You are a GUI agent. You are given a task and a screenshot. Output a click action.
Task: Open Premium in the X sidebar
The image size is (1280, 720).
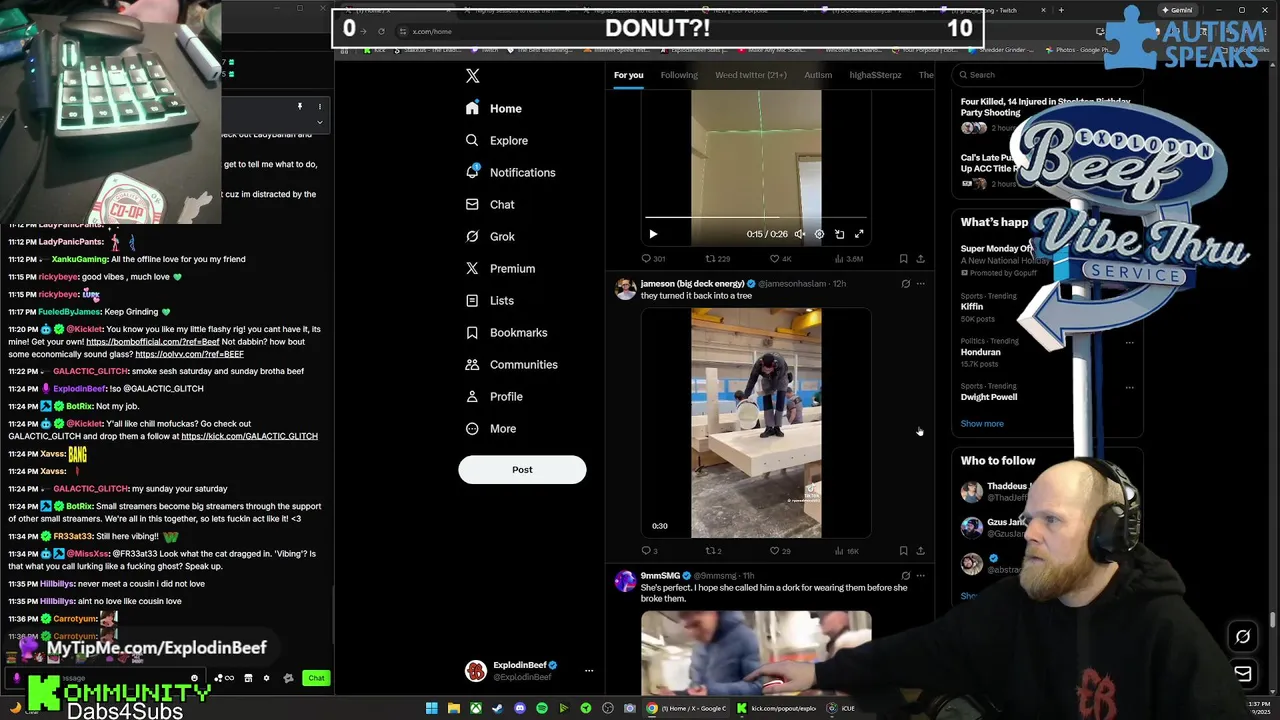(x=500, y=268)
